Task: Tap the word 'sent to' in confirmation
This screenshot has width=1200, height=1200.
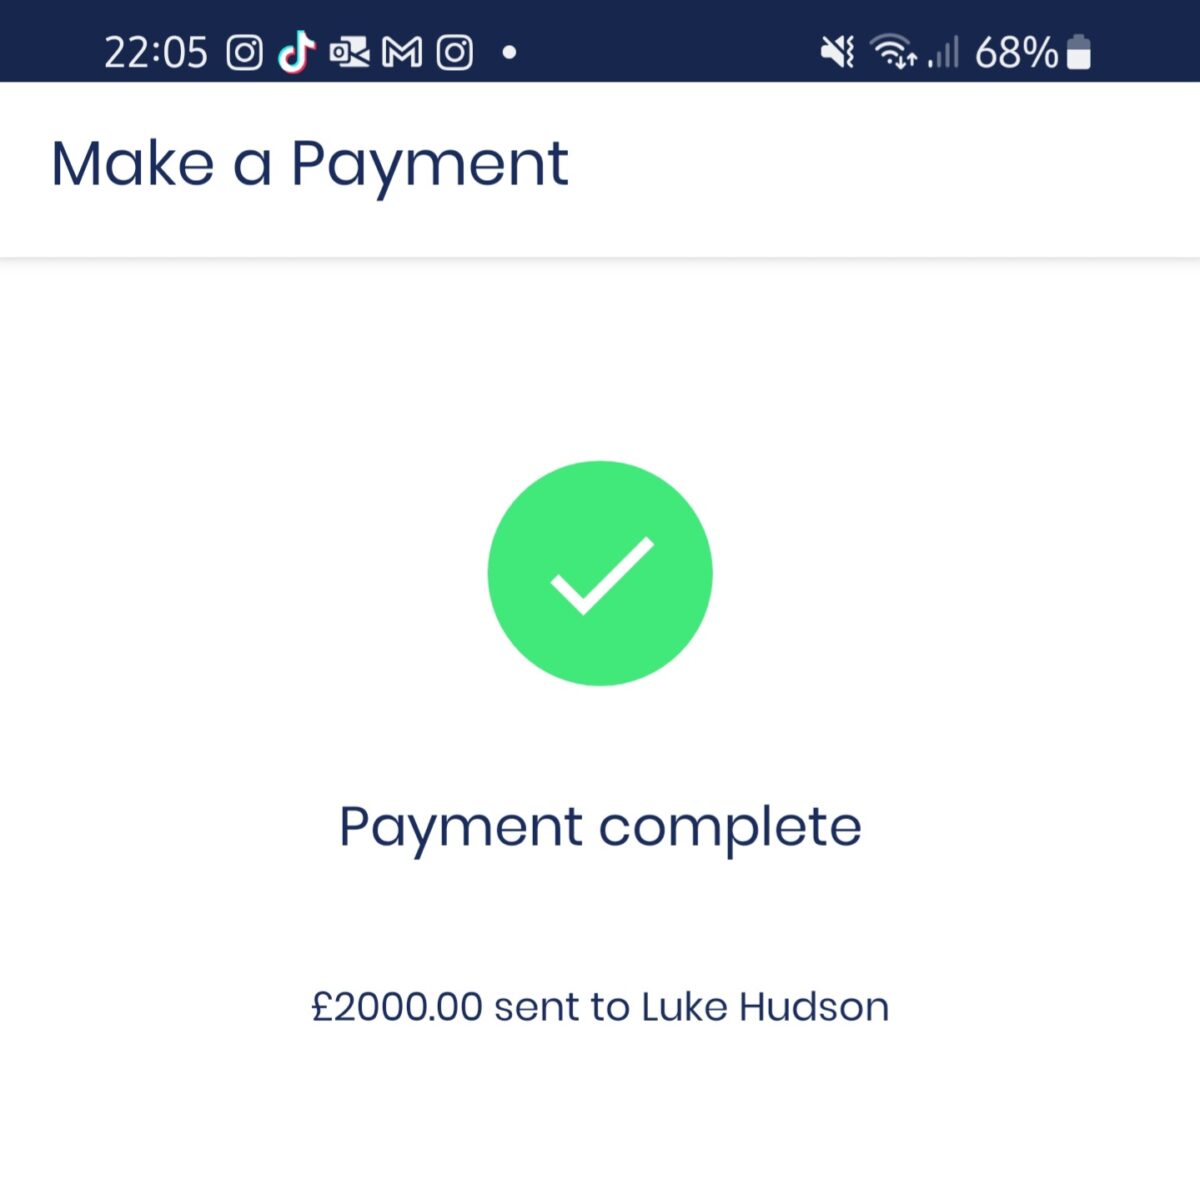Action: 562,1007
